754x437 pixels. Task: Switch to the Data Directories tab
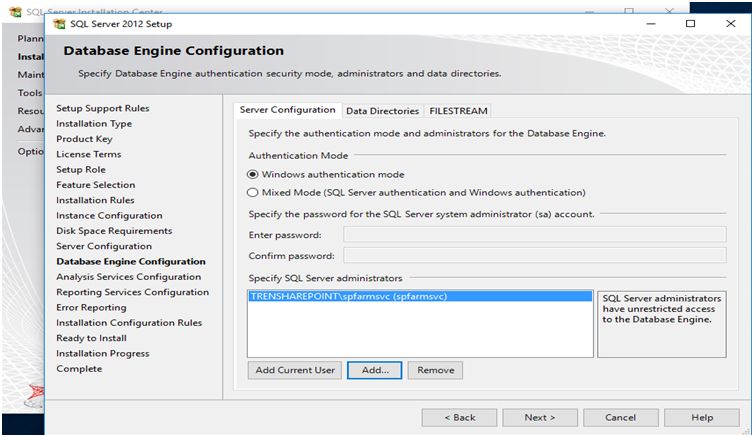tap(382, 111)
